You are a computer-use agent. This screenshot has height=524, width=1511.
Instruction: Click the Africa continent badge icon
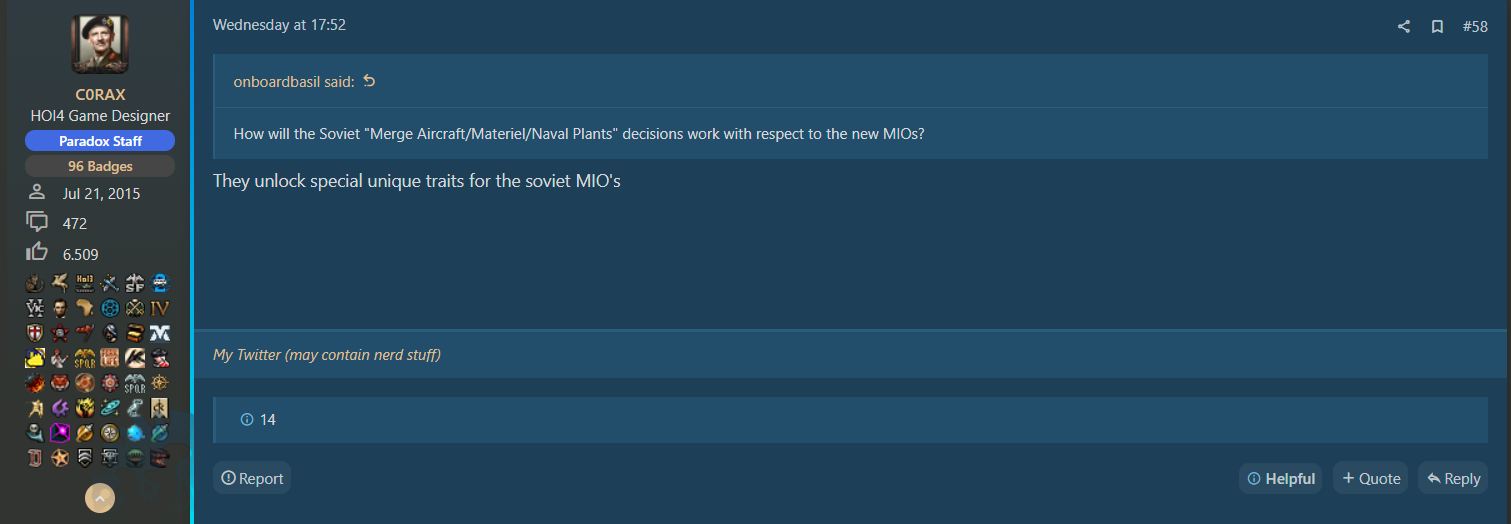point(86,307)
